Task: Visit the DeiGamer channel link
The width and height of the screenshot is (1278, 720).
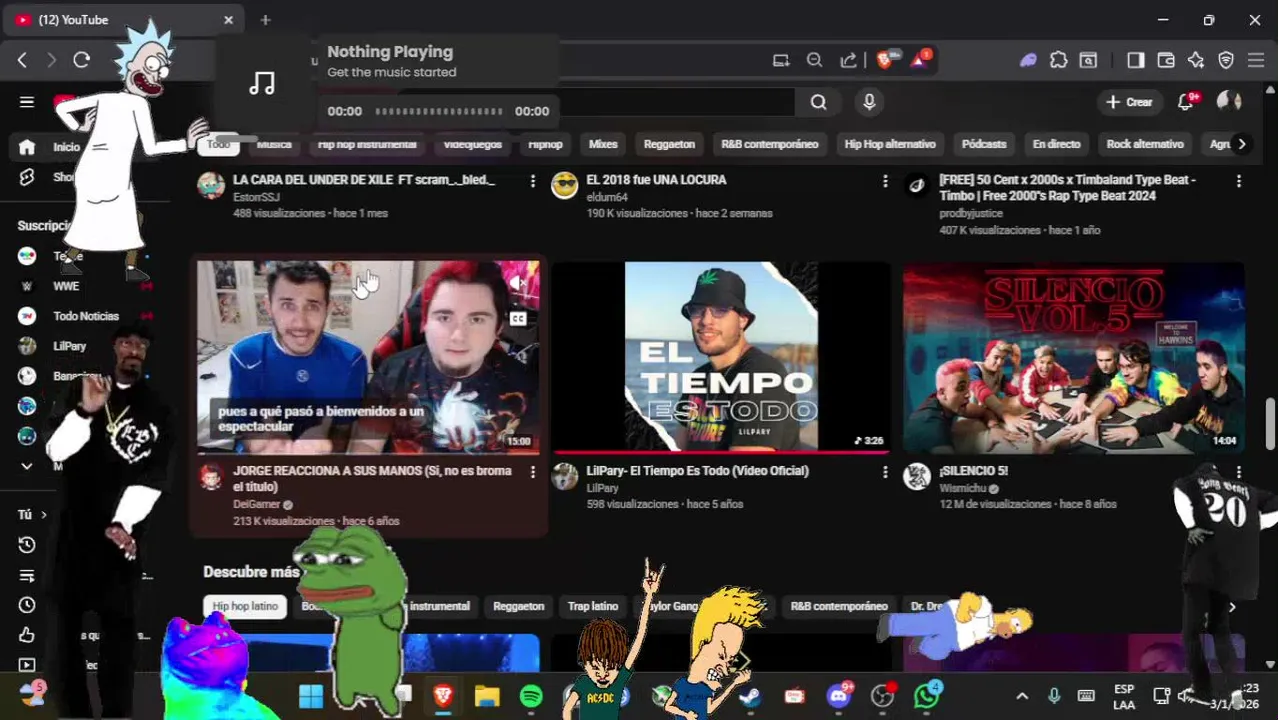Action: (256, 505)
